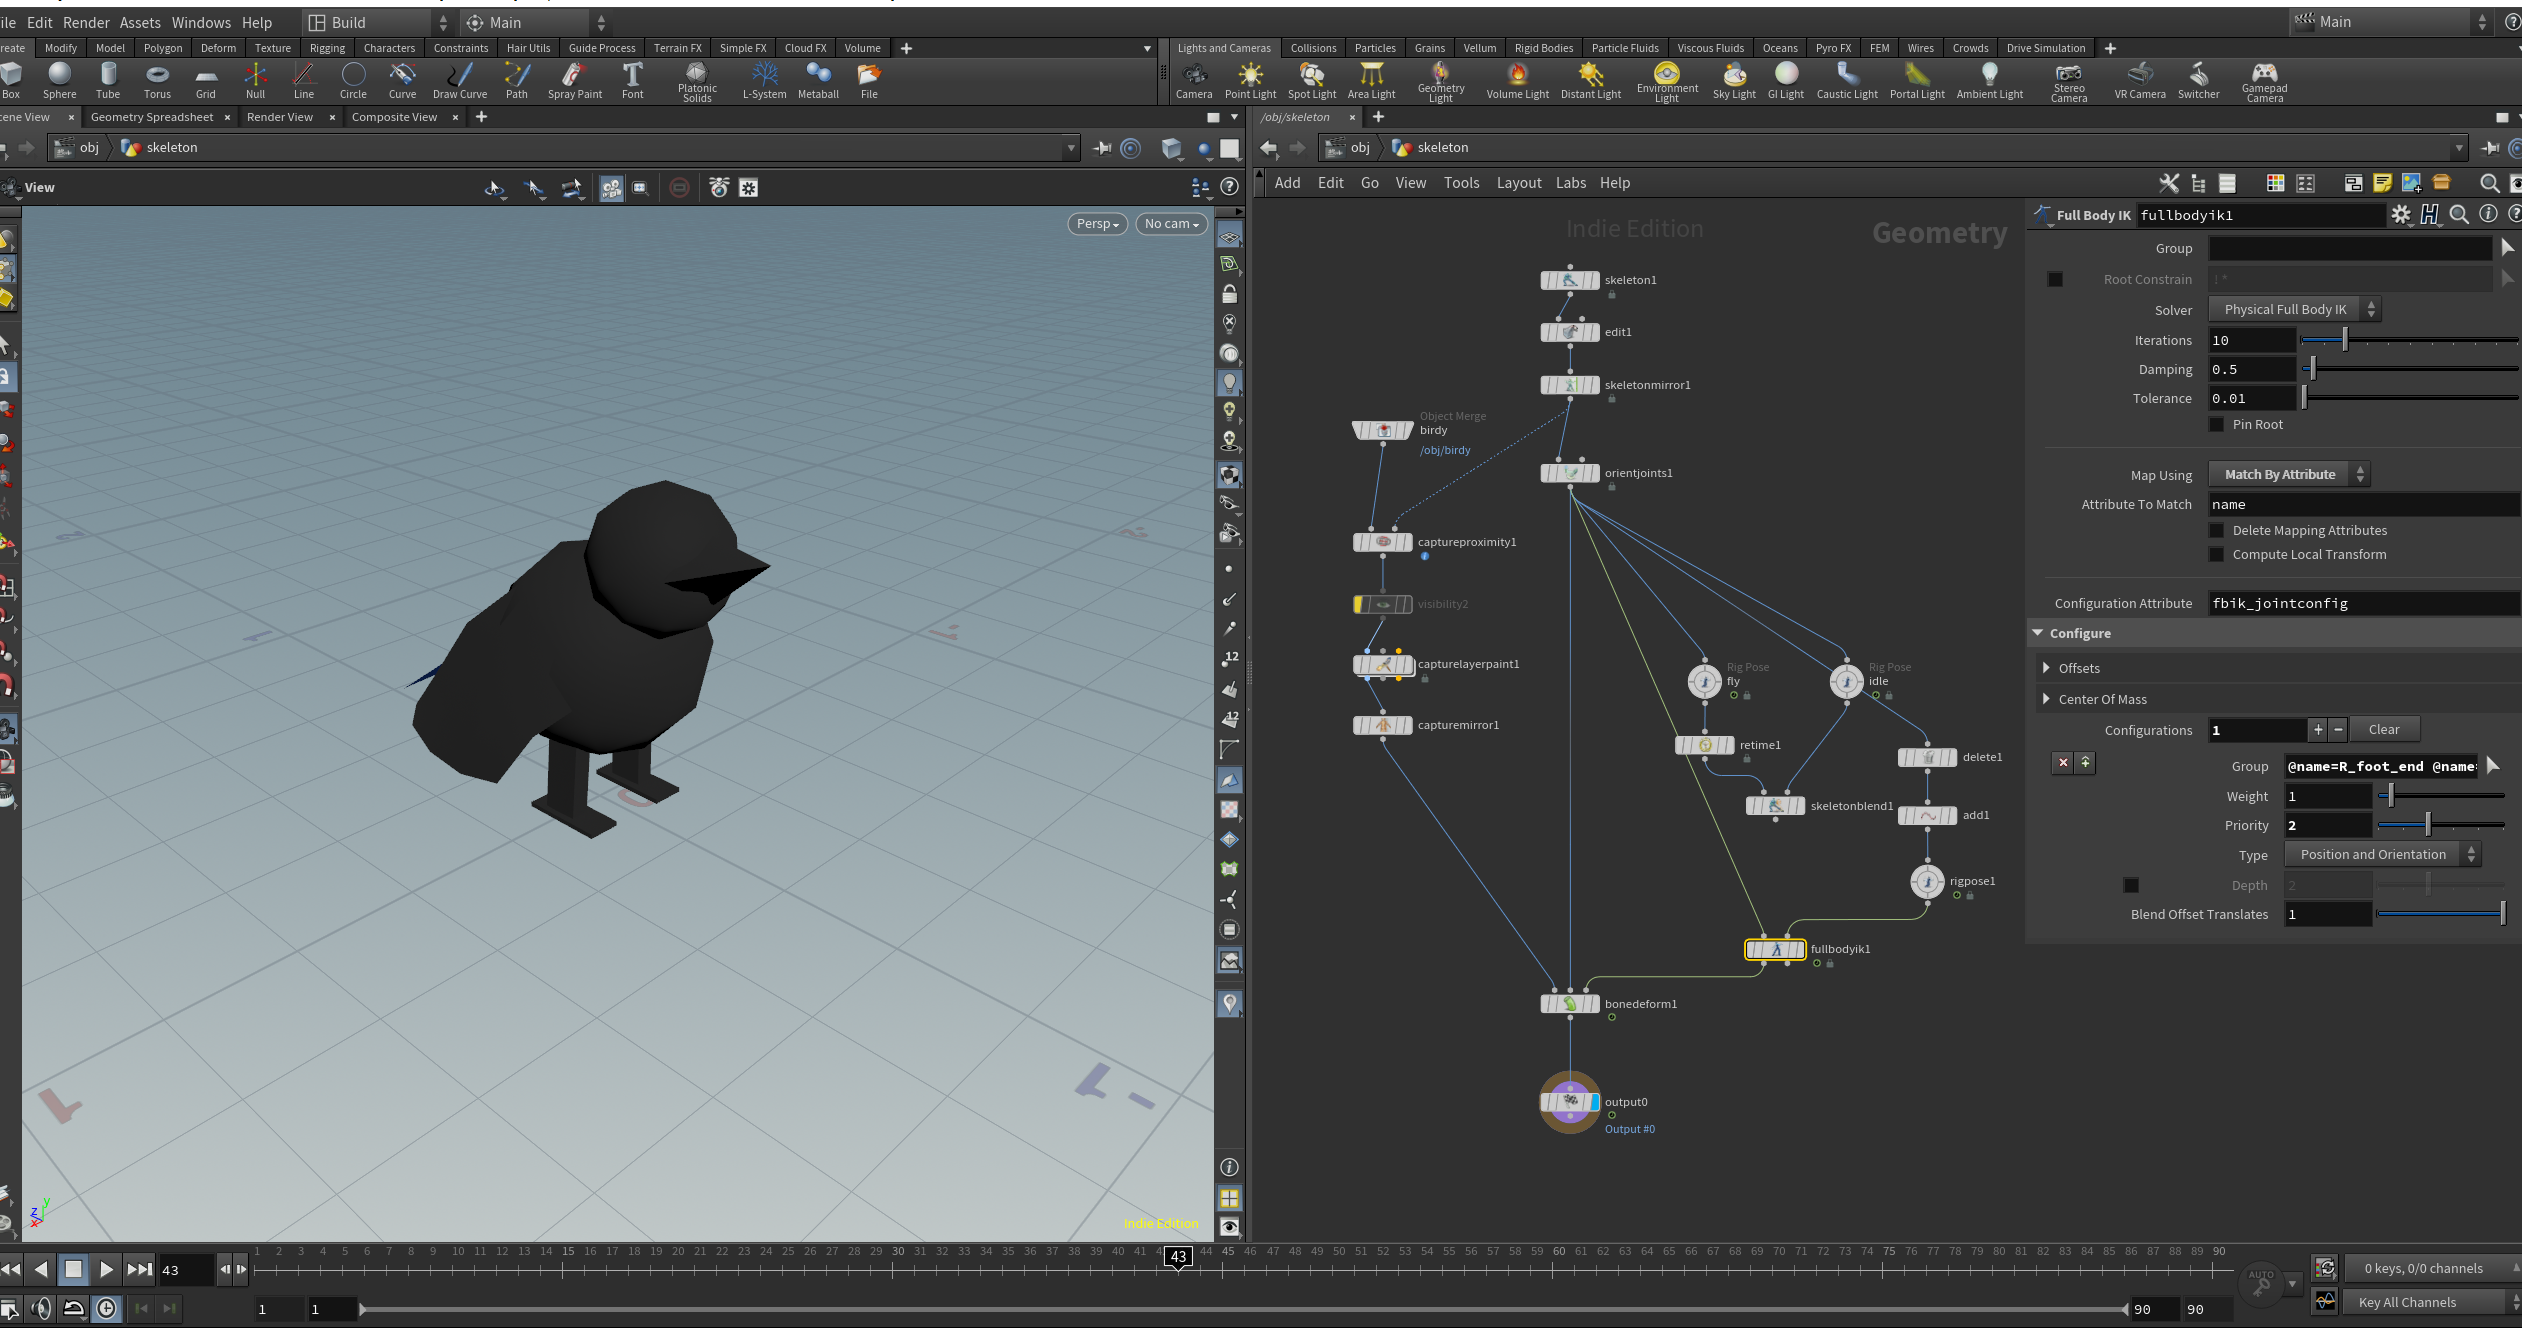
Task: Choose the Torus shelf tool
Action: point(157,80)
